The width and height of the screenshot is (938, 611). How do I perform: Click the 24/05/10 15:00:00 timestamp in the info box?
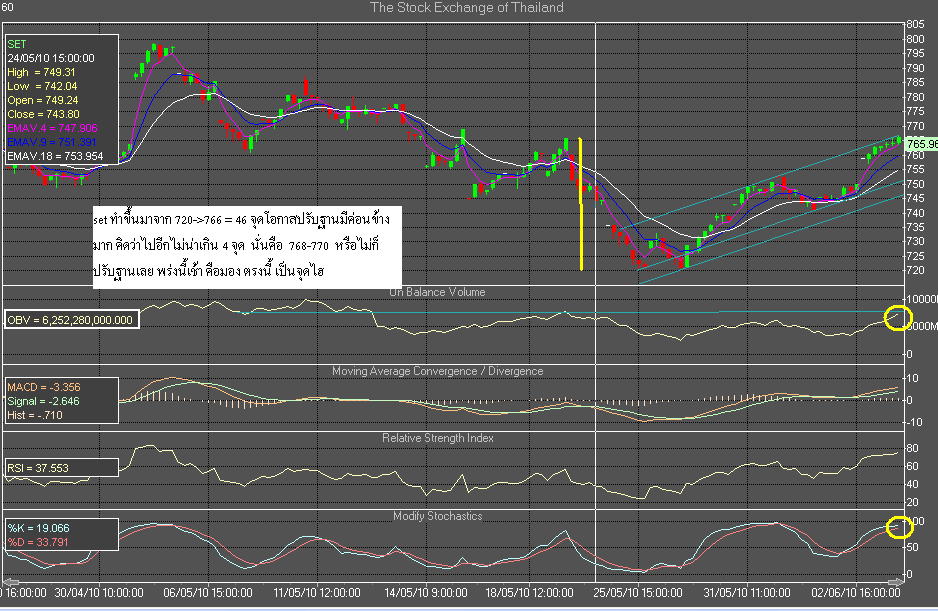pyautogui.click(x=51, y=58)
